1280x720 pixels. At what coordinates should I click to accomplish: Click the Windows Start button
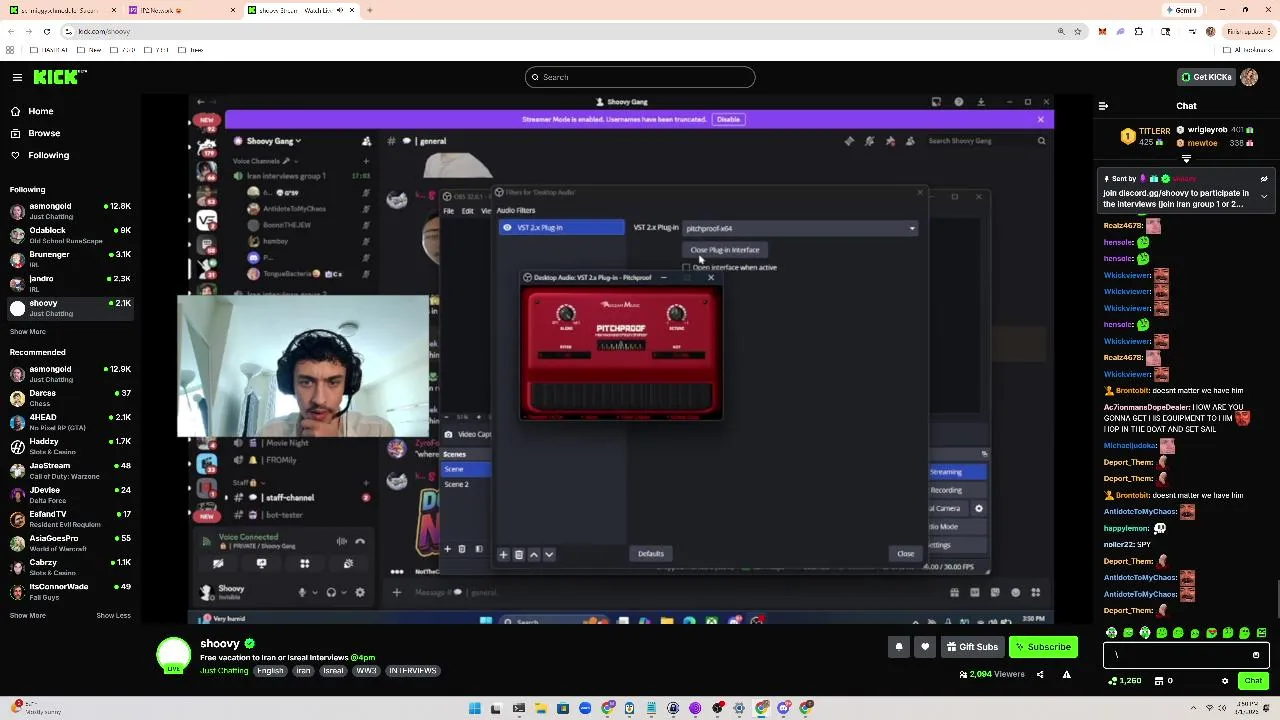[475, 709]
